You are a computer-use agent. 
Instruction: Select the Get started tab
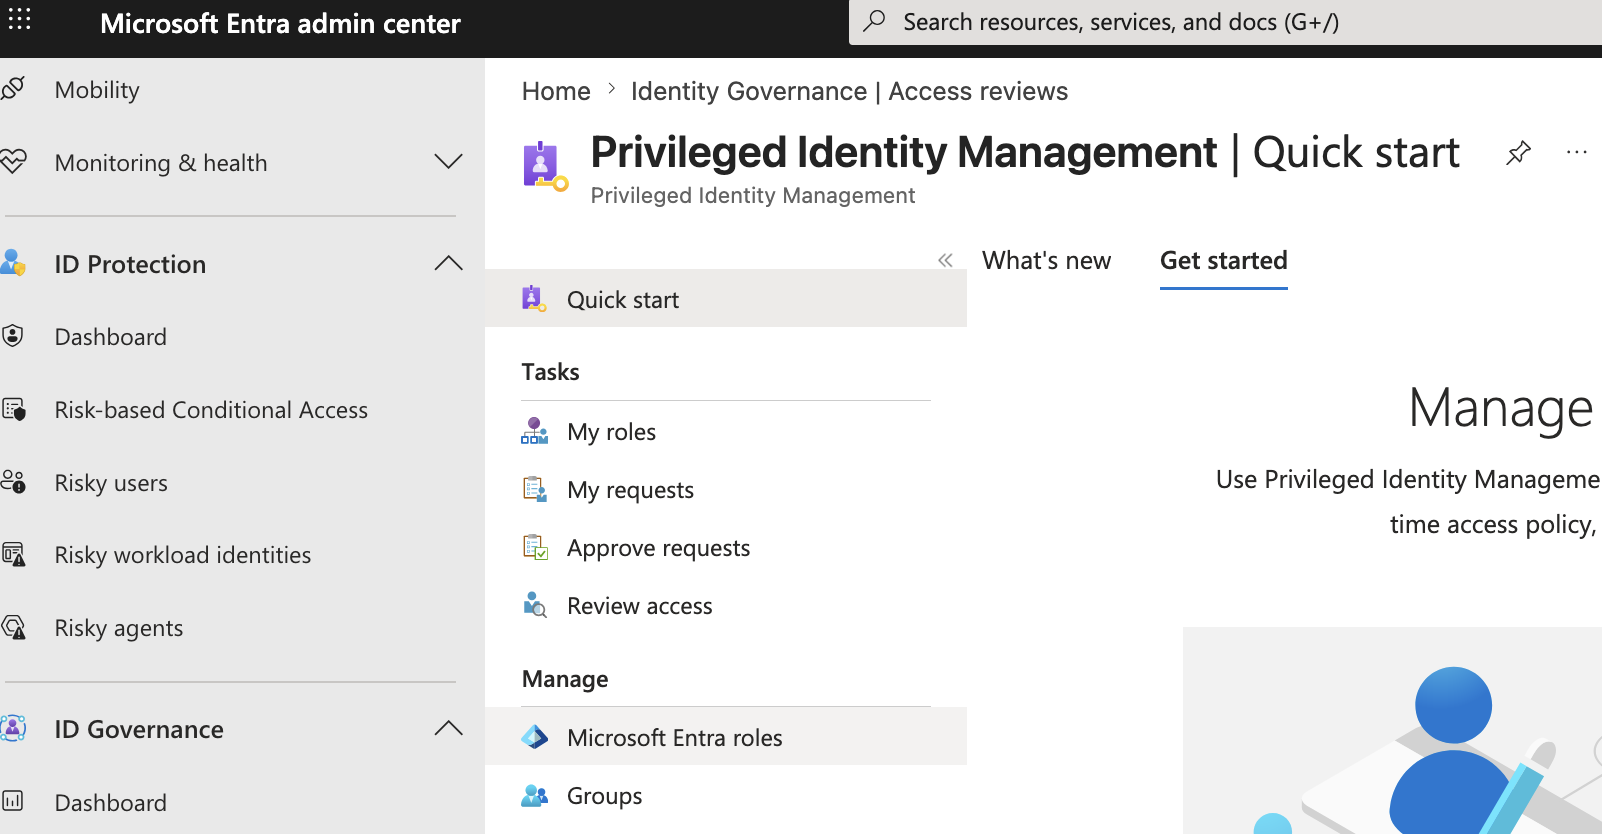pos(1223,261)
